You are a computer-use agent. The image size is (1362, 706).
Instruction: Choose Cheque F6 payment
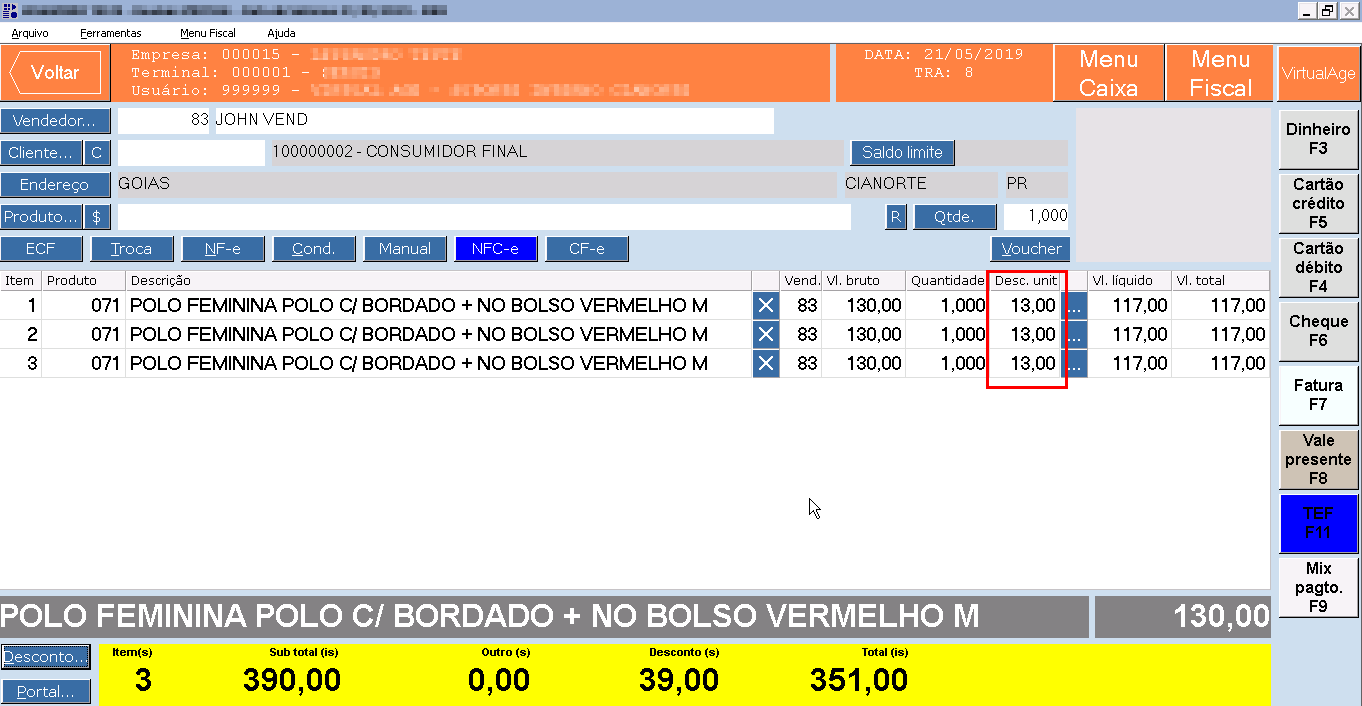point(1318,331)
